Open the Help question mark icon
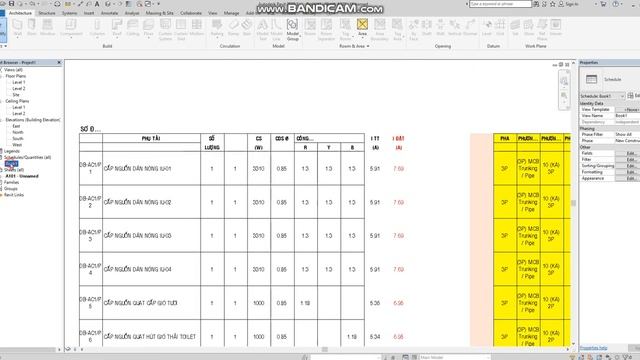Screen dimensions: 640x360 (x=616, y=4)
